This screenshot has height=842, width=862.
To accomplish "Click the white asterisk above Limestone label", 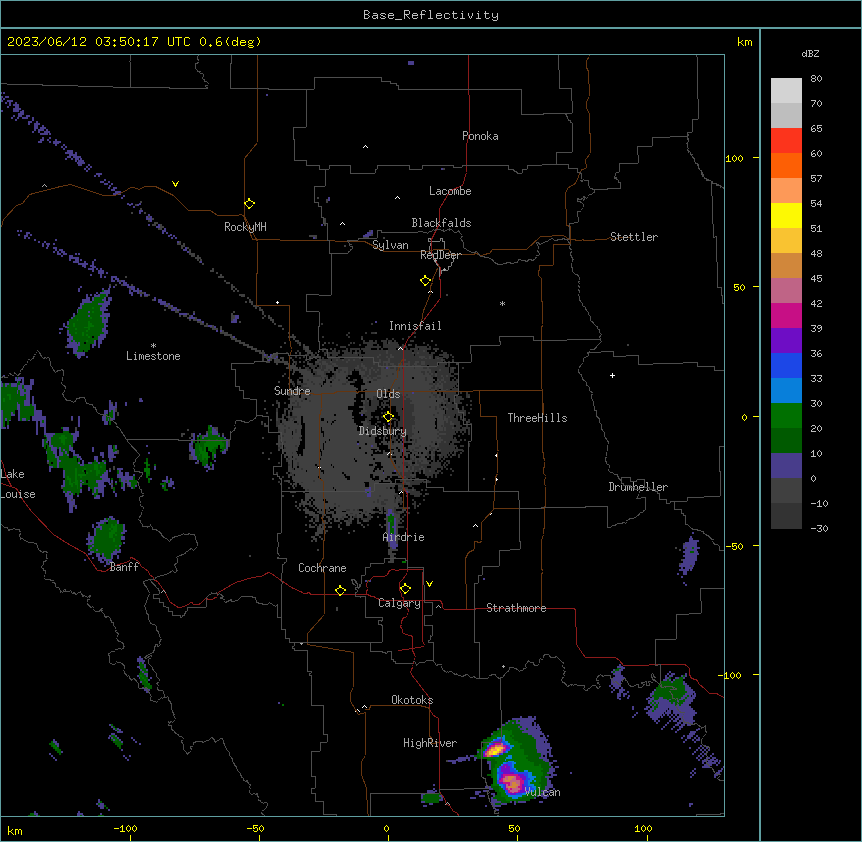I will [153, 346].
